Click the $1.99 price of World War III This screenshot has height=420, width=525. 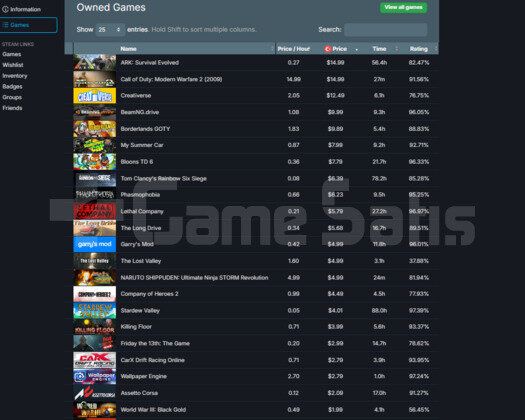(x=335, y=410)
